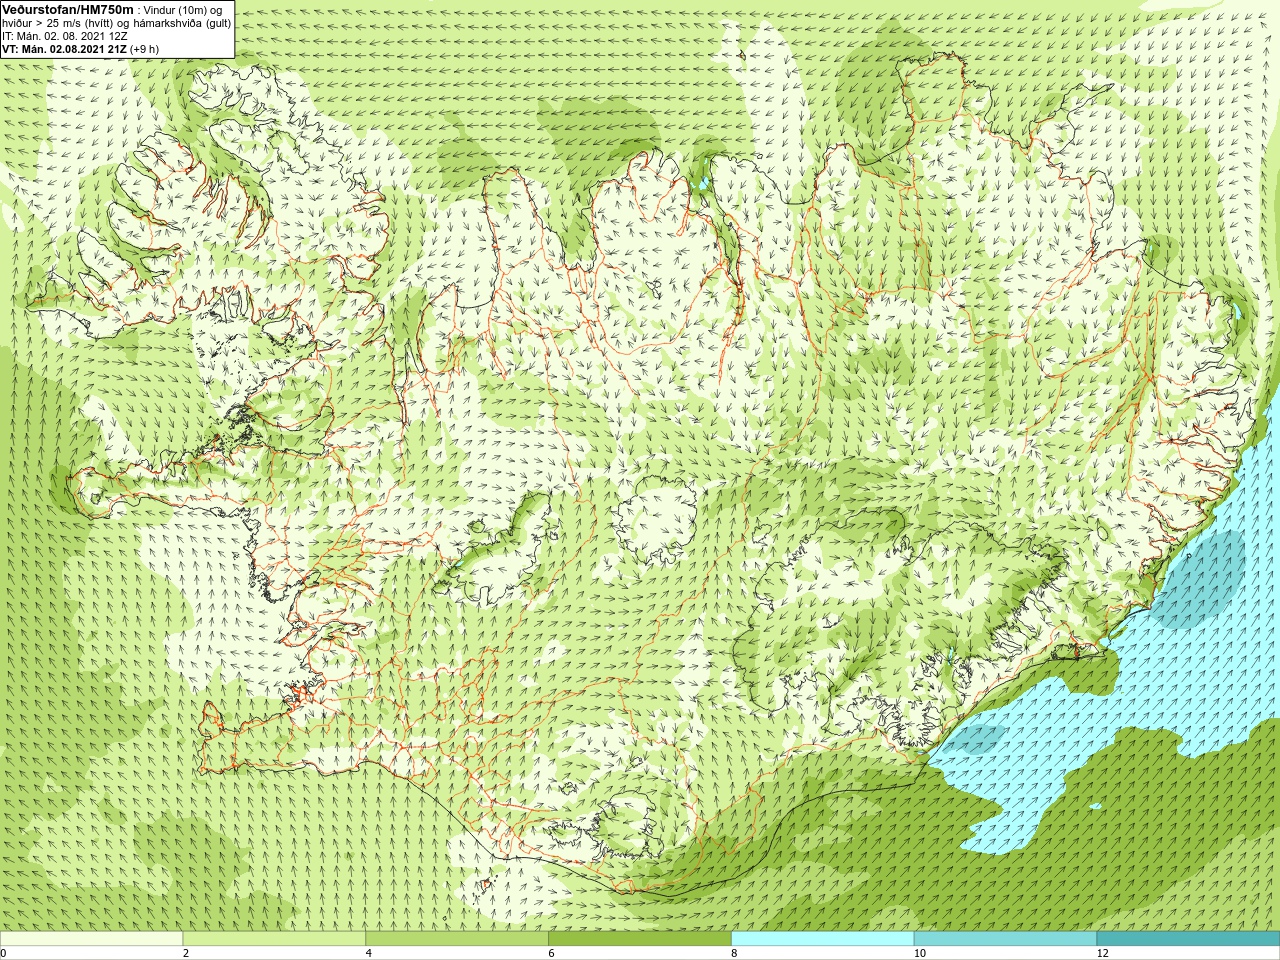Click the 'IT: Mán. 02. 08. 2021 12Z' initial time text
This screenshot has width=1280, height=960.
pos(65,36)
